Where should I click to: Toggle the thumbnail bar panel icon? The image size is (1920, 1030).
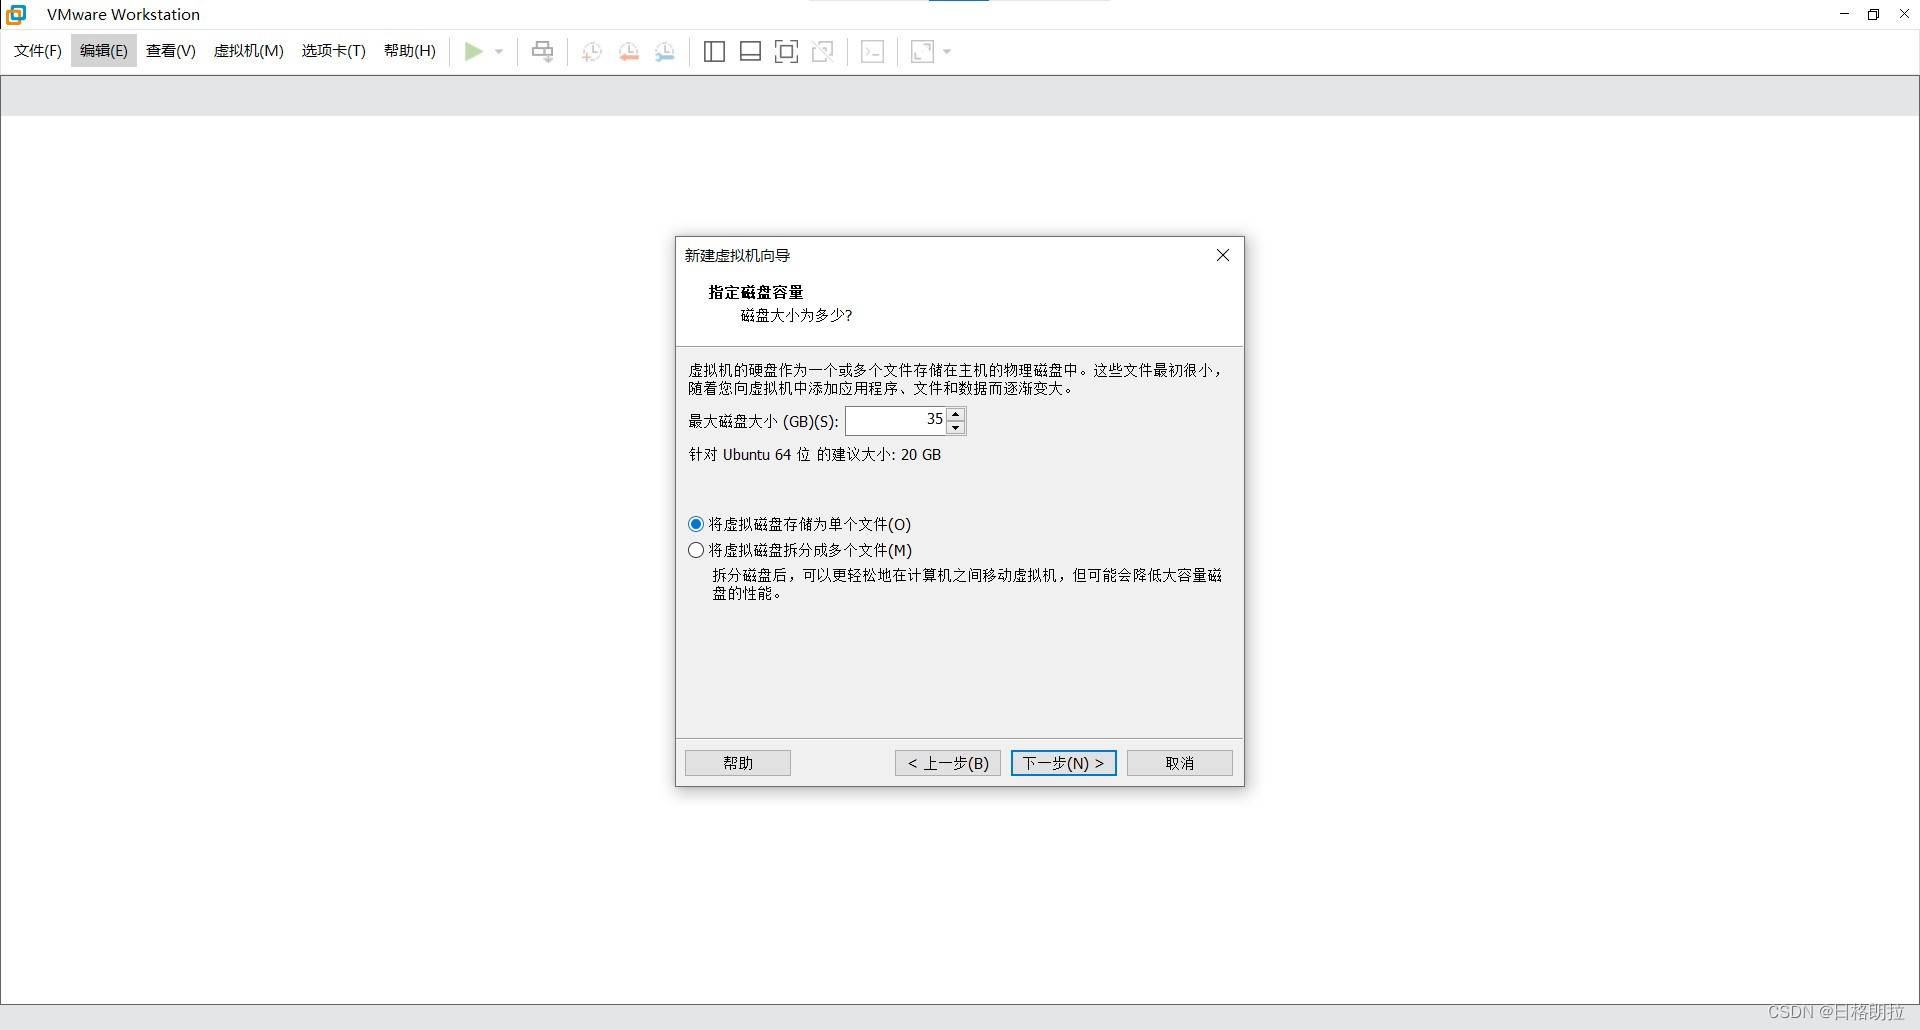(750, 51)
